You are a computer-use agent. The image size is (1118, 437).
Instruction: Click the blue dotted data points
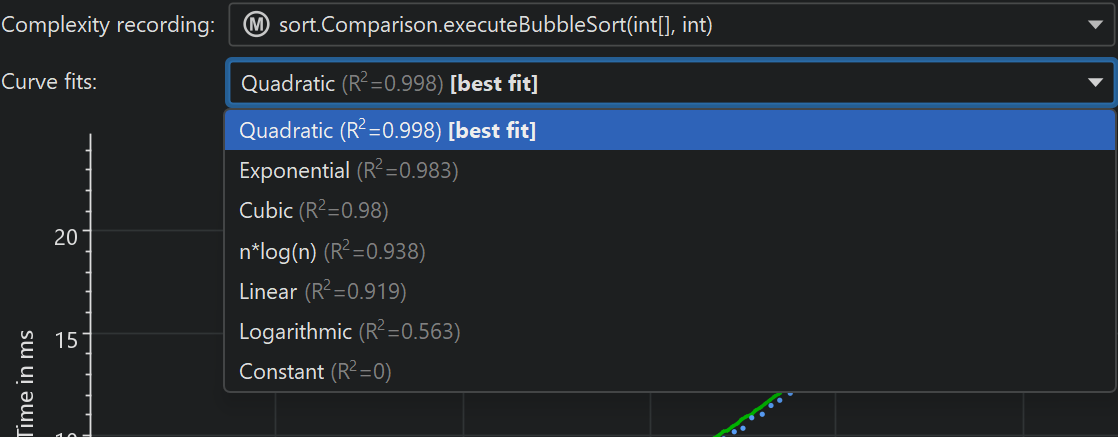762,410
